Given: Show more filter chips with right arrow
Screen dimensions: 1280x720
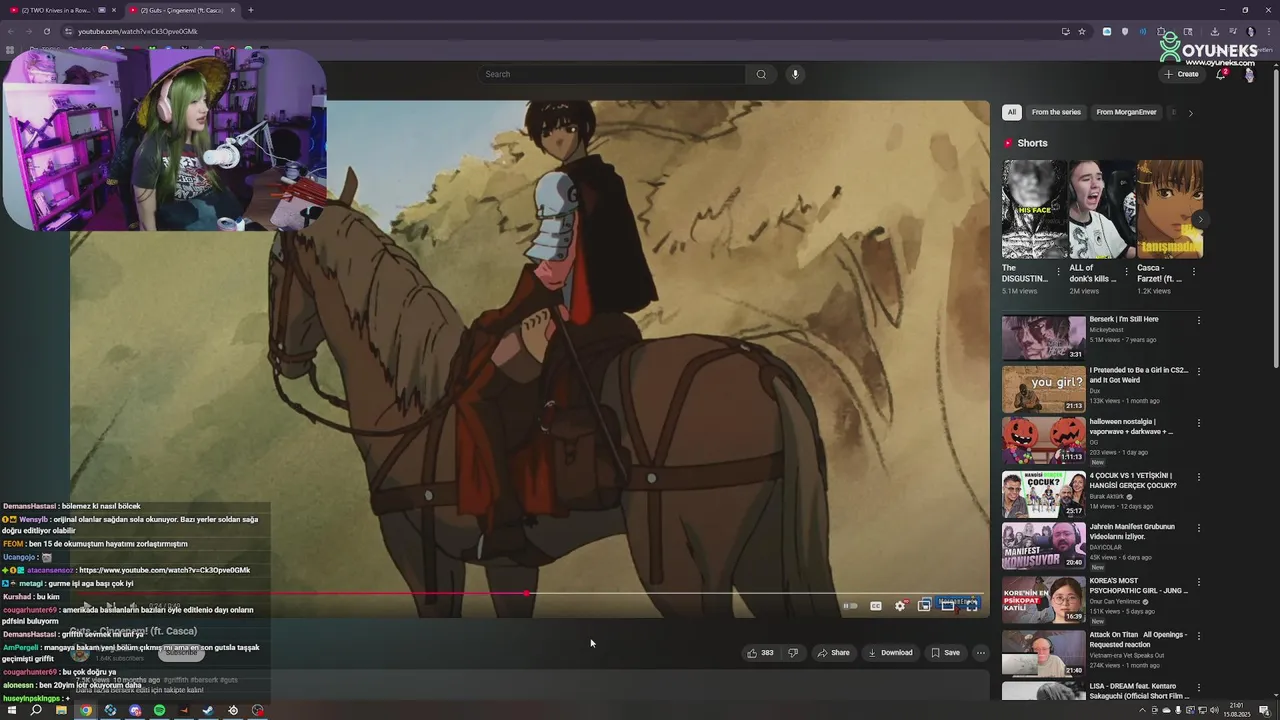Looking at the screenshot, I should [x=1190, y=113].
